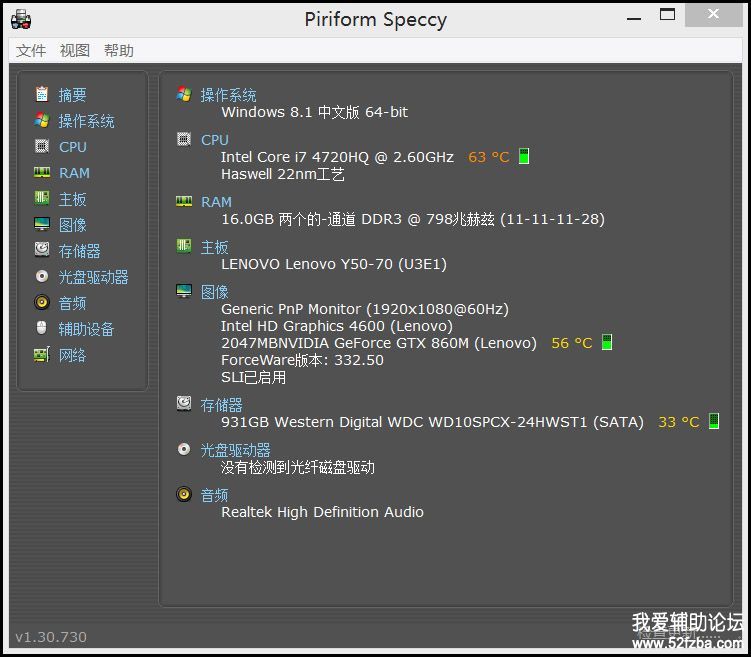Select 网络 in the sidebar

point(72,355)
